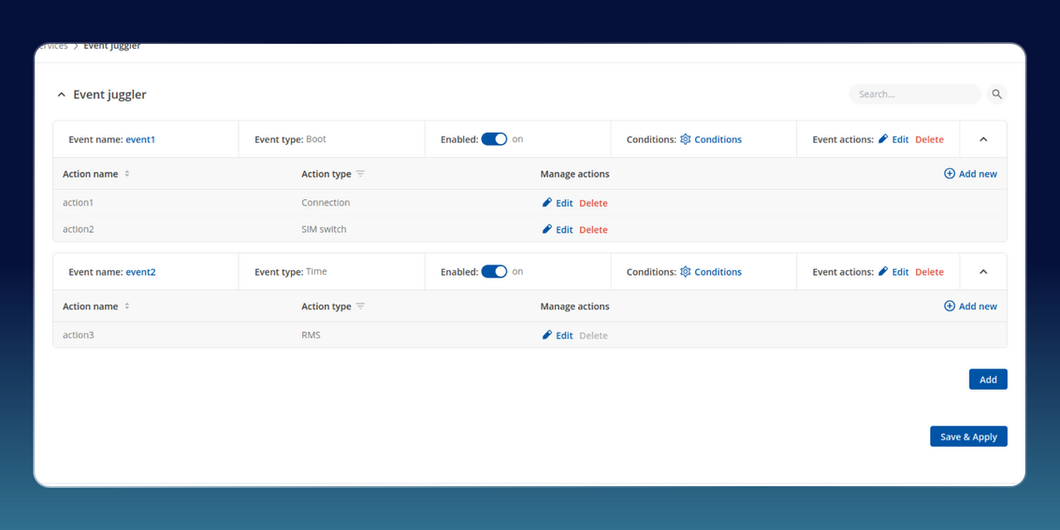Click the Conditions gear icon for event2
The height and width of the screenshot is (530, 1060).
685,272
